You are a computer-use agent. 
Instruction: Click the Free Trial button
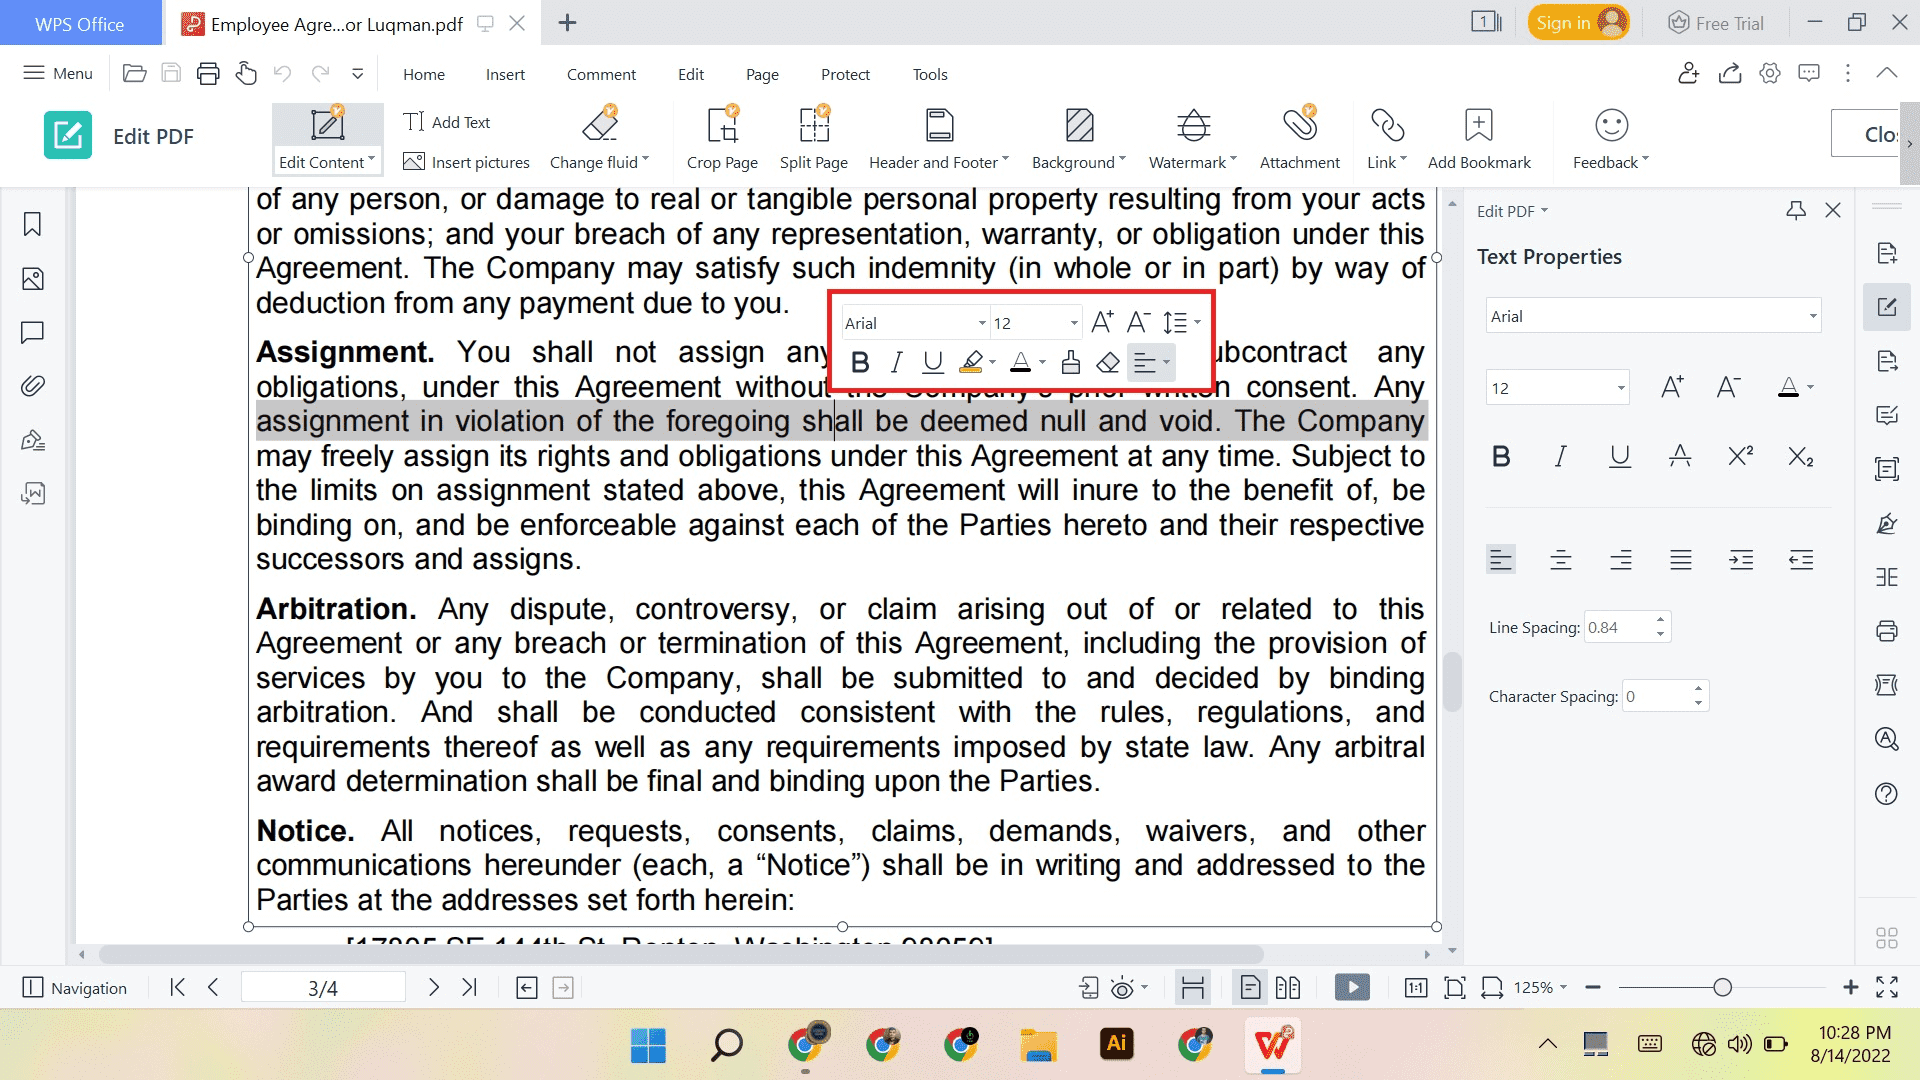[x=1717, y=22]
